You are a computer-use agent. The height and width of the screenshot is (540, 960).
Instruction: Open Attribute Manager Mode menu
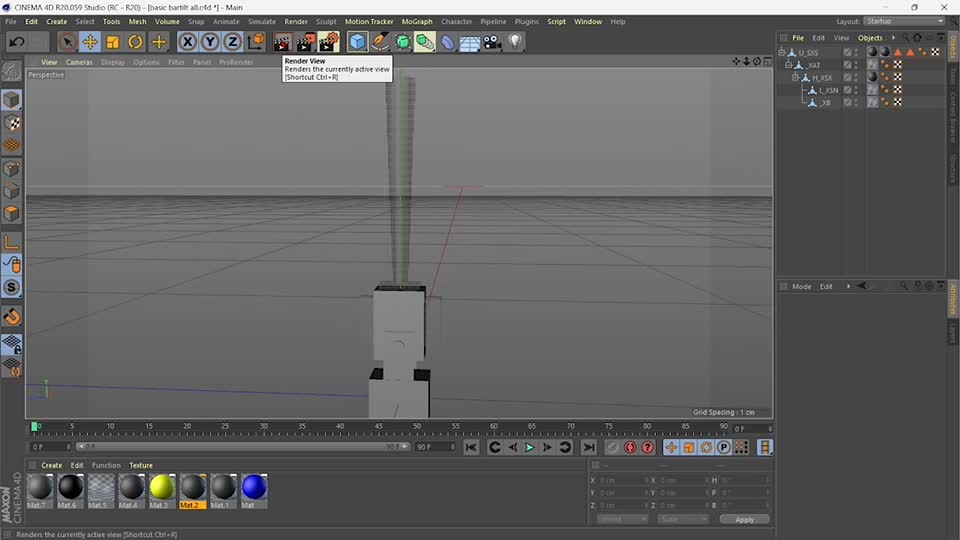coord(801,287)
